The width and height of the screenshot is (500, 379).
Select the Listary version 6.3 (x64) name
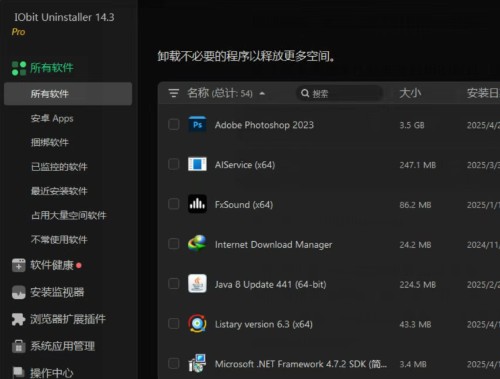pos(264,324)
